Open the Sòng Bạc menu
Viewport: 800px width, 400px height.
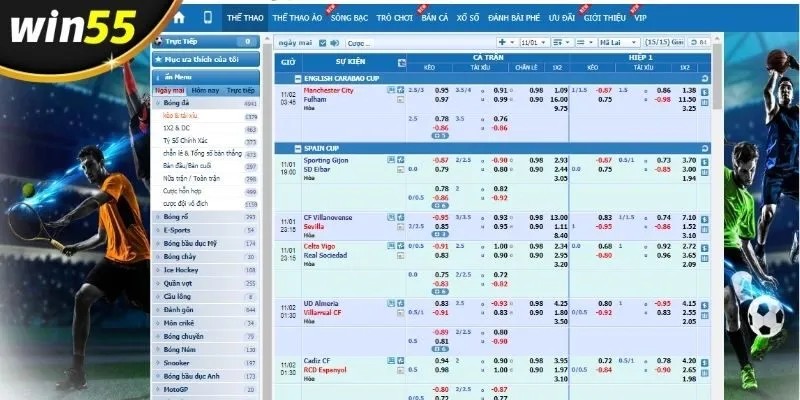pos(348,18)
